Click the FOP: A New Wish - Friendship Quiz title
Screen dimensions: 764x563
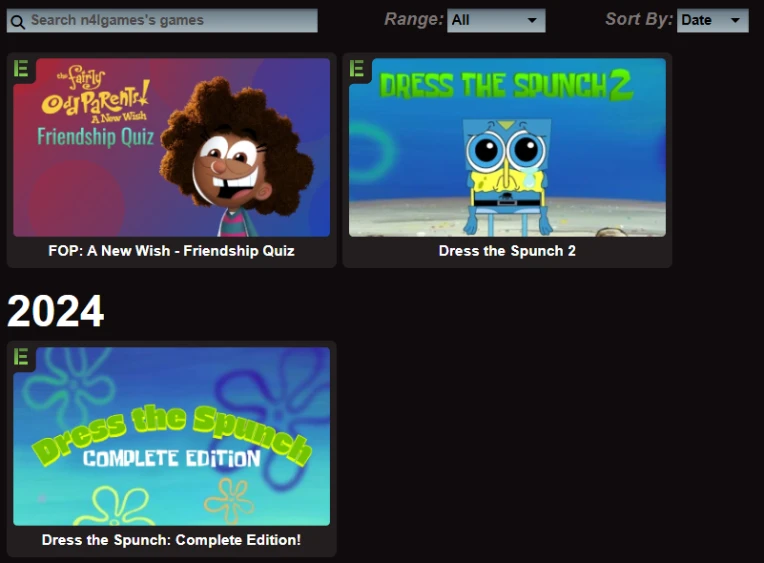pos(172,251)
